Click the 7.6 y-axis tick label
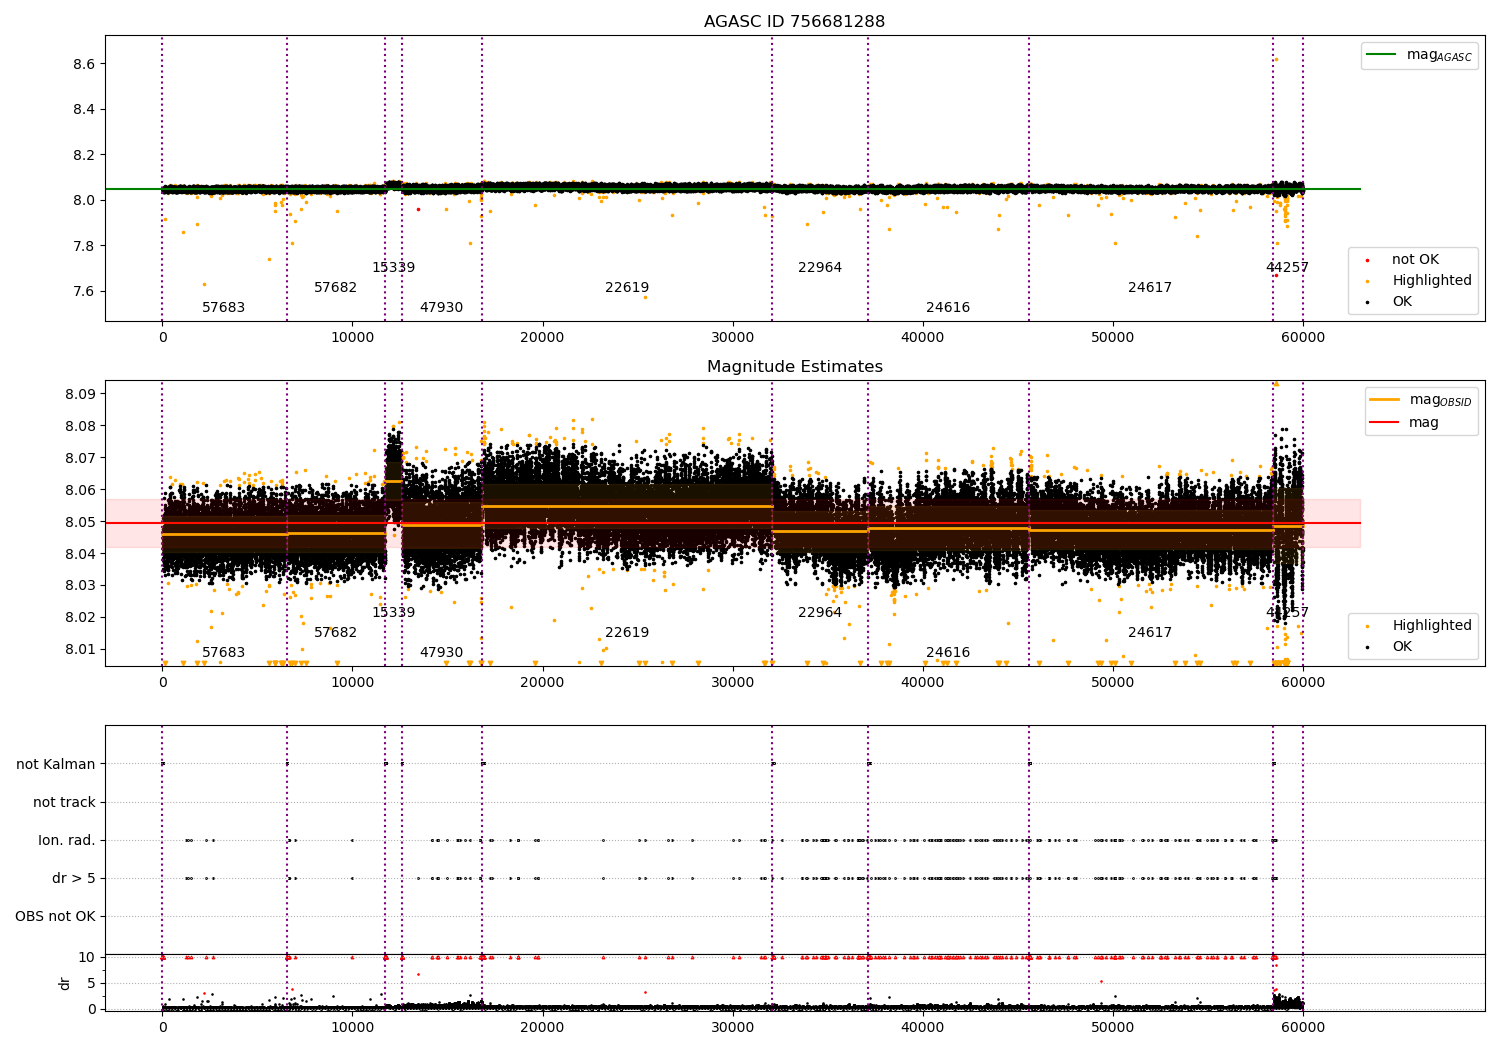This screenshot has width=1500, height=1050. coord(84,292)
